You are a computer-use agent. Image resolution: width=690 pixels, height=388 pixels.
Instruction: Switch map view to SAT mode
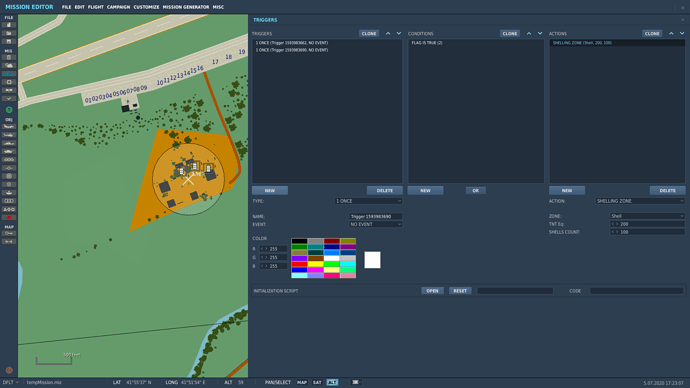pyautogui.click(x=317, y=383)
